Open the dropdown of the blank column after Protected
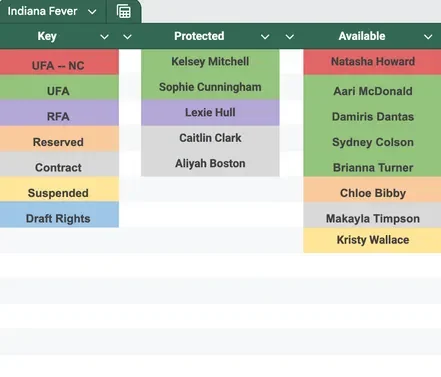This screenshot has width=441, height=377. 290,37
